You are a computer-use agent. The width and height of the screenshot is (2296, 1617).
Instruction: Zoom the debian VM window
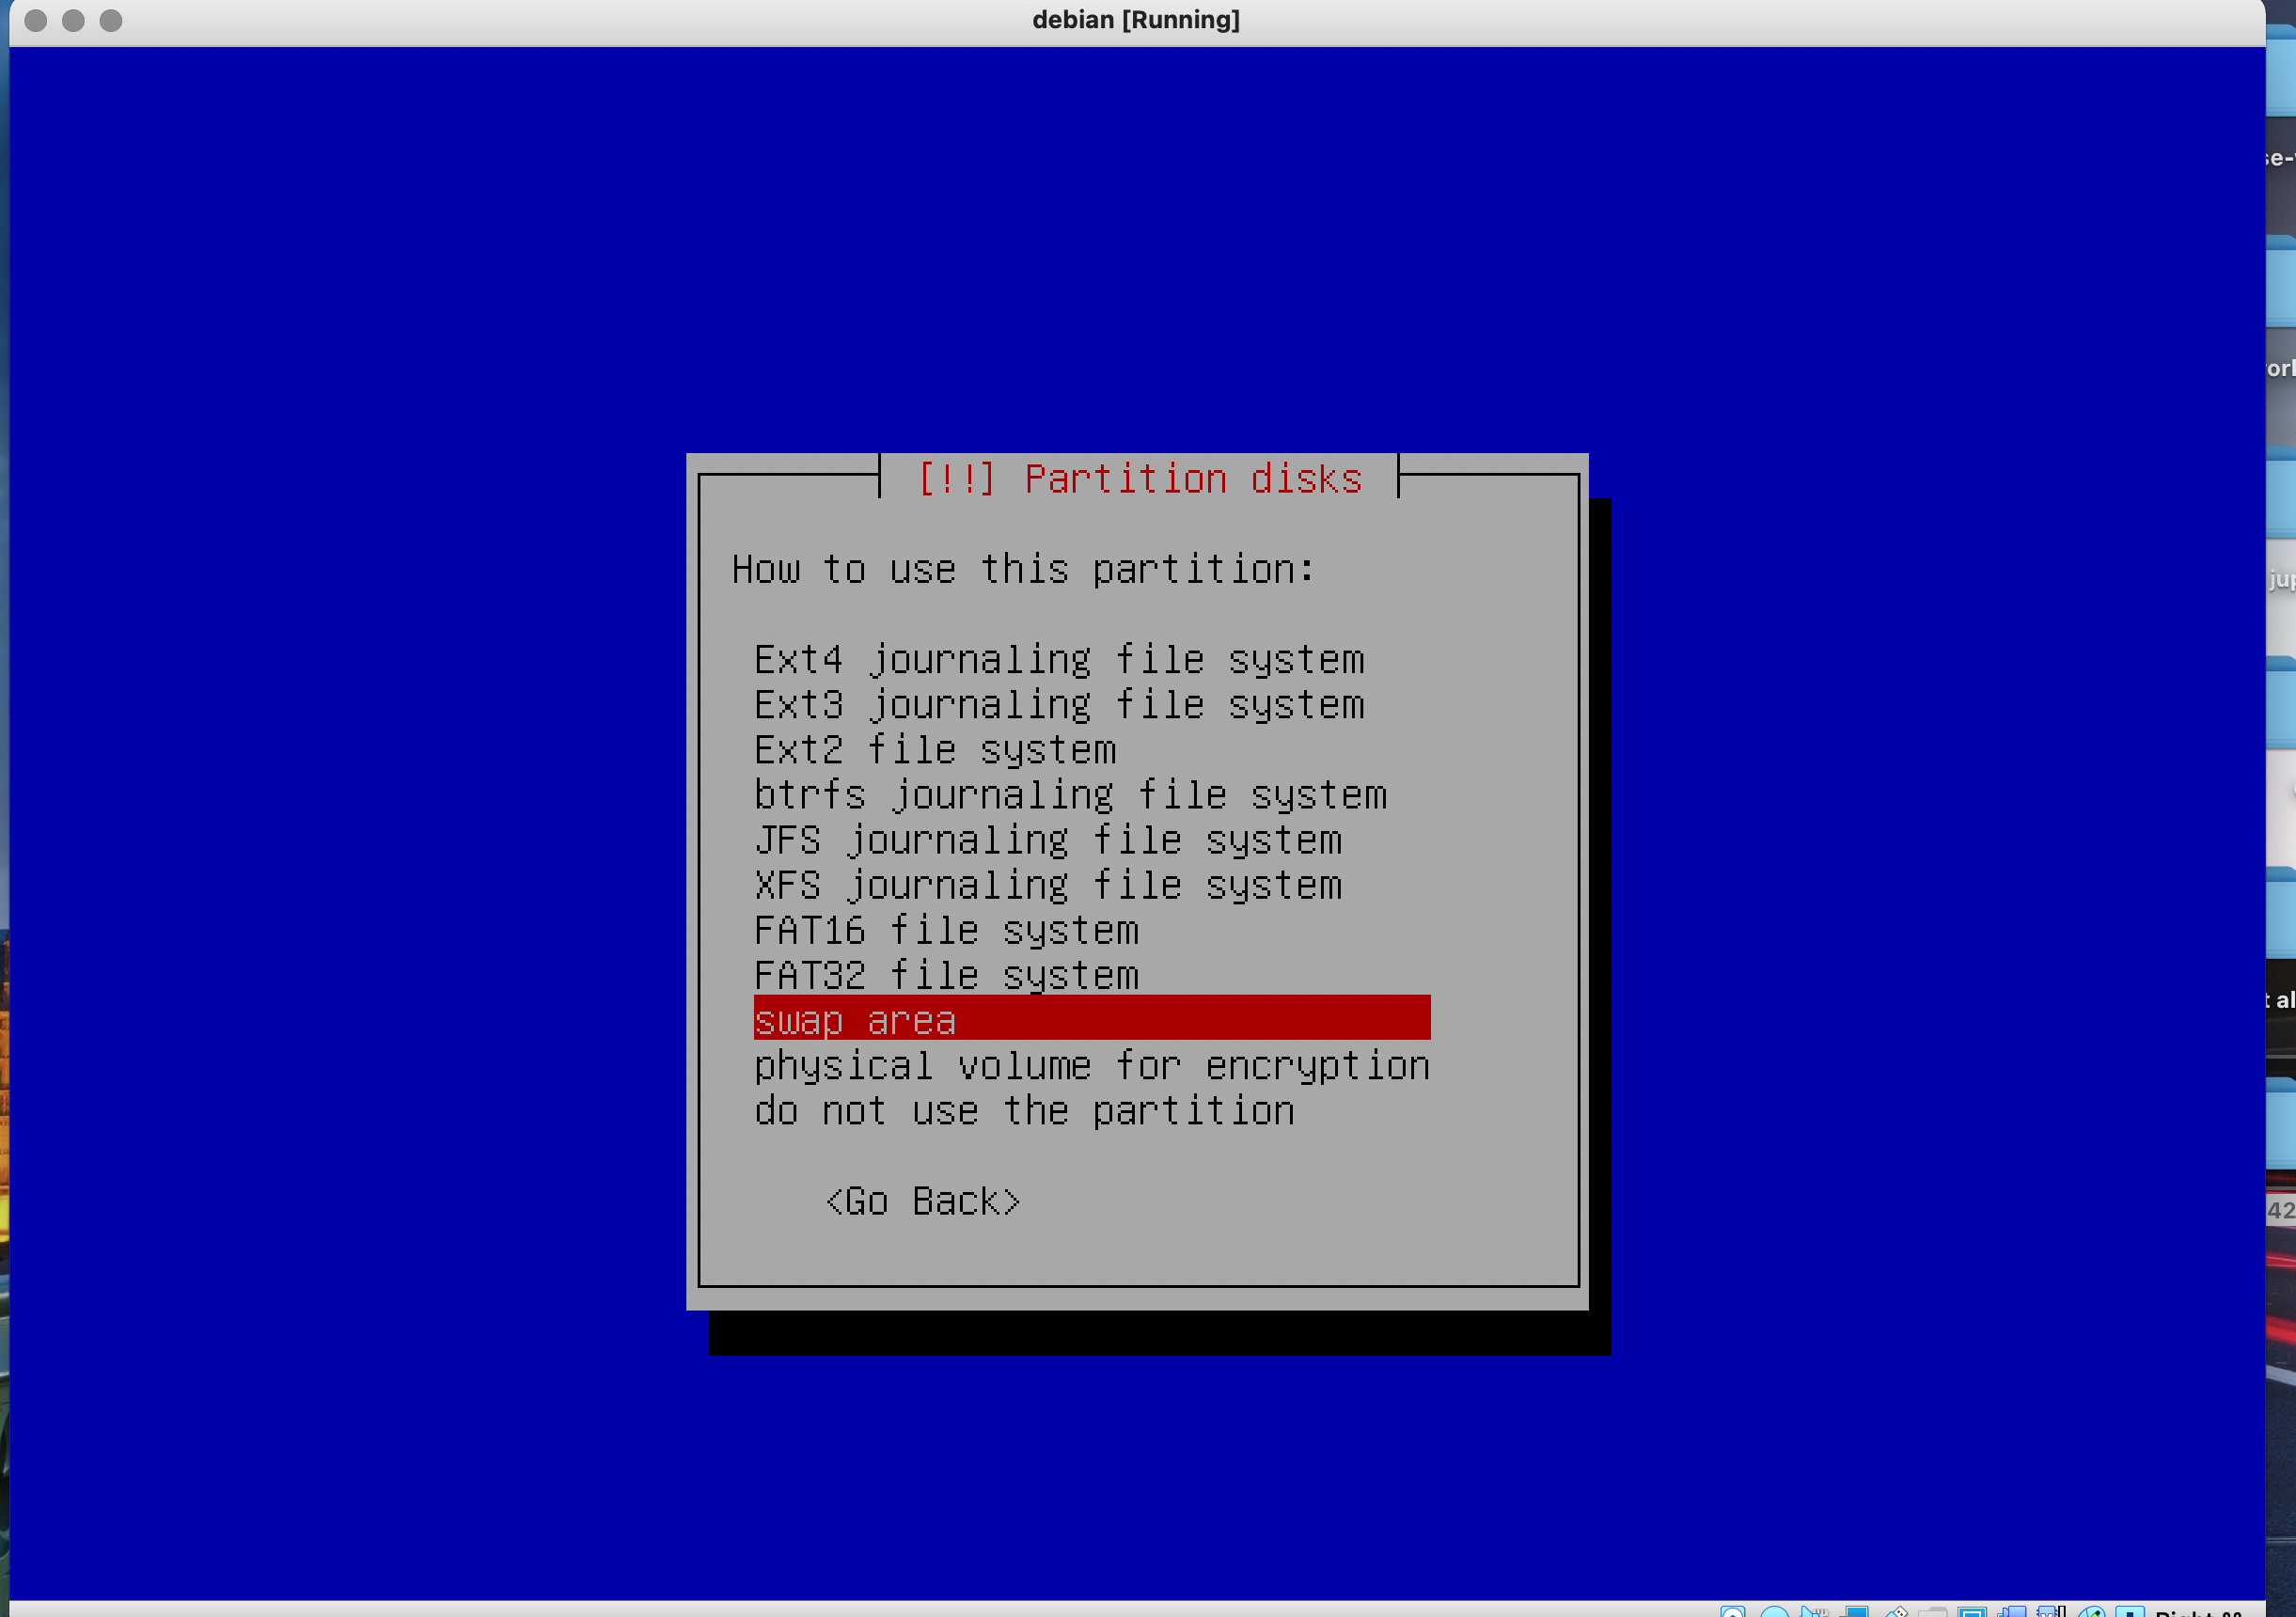click(111, 20)
